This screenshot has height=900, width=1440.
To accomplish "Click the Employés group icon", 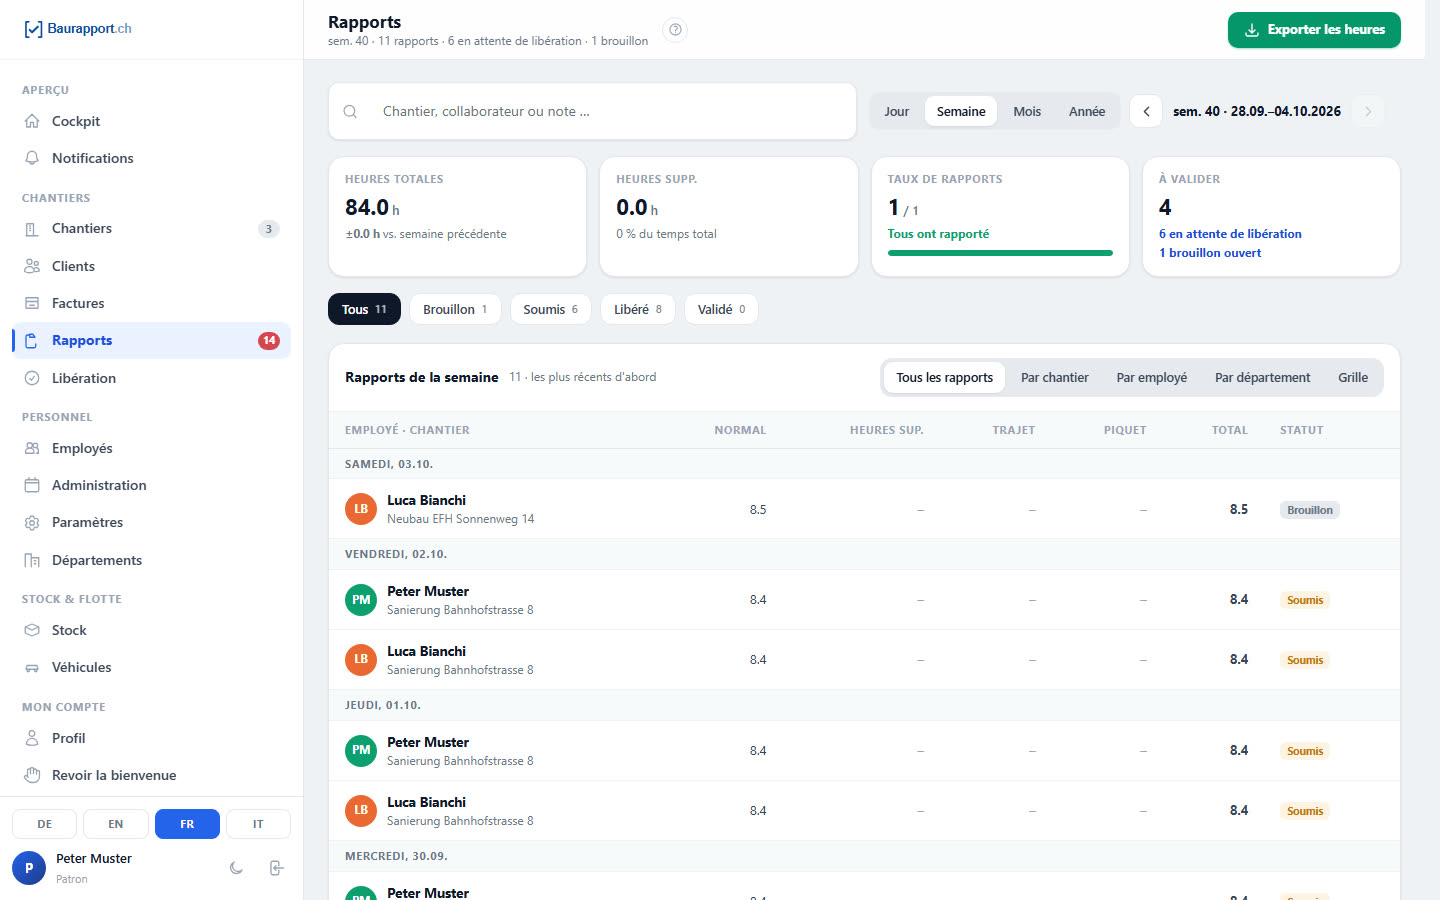I will pos(32,448).
